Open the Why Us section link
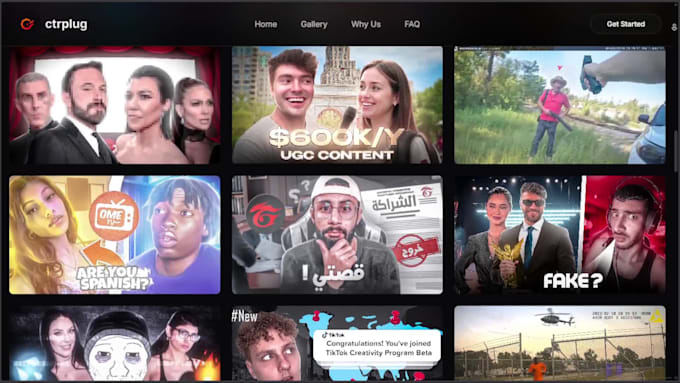680x383 pixels. [x=366, y=24]
